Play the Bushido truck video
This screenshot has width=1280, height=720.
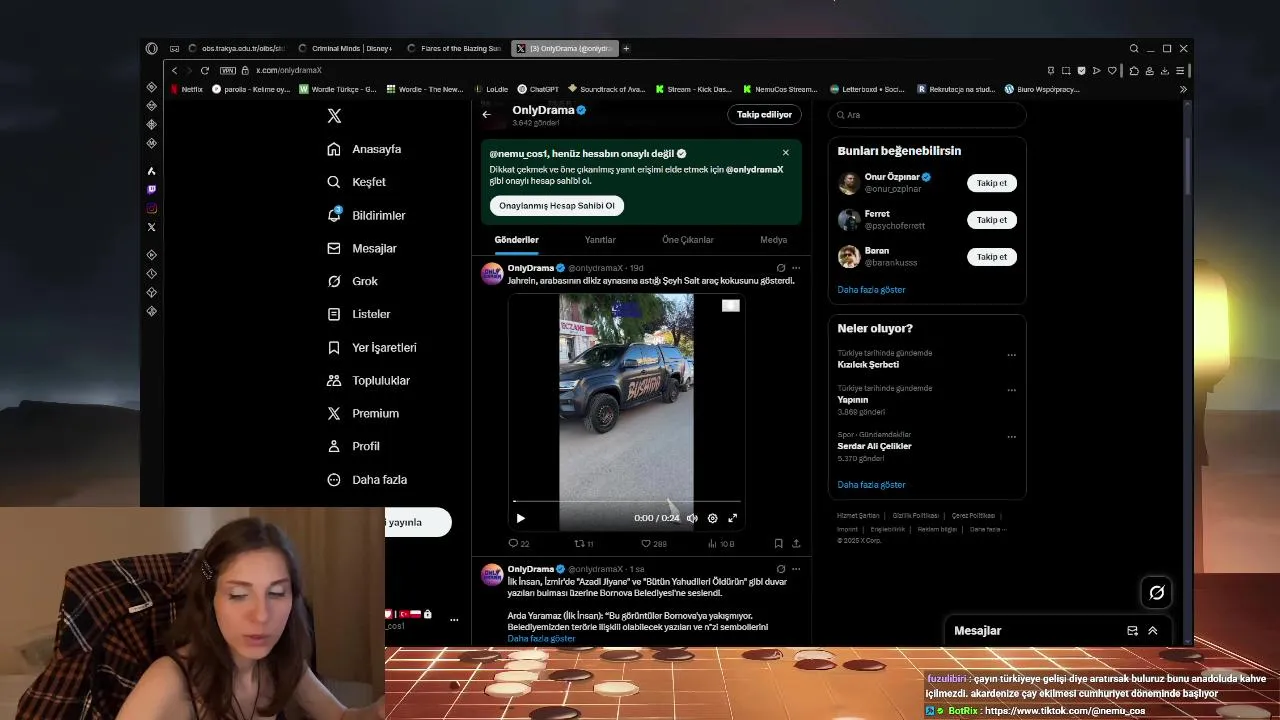[520, 518]
